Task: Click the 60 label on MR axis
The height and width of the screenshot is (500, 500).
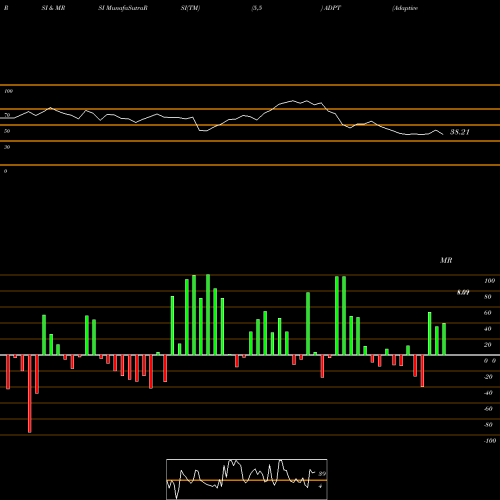Action: click(488, 313)
